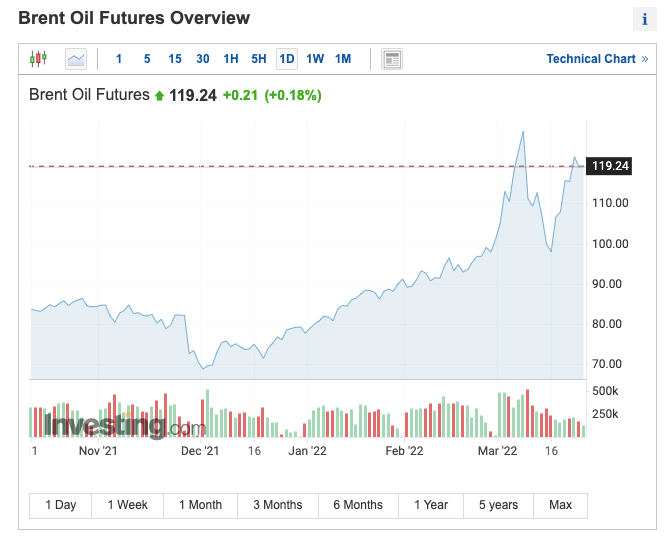Click the green up-arrow price indicator

tap(159, 96)
